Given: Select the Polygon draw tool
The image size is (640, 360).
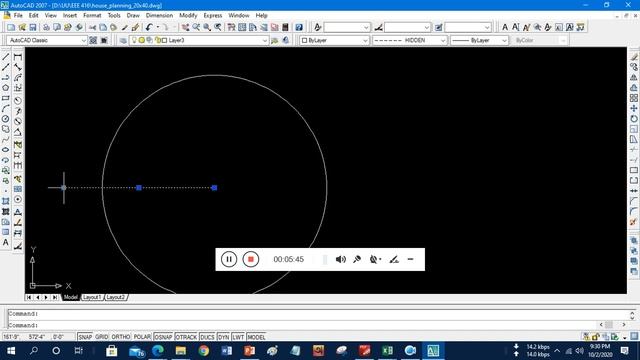Looking at the screenshot, I should coord(6,88).
